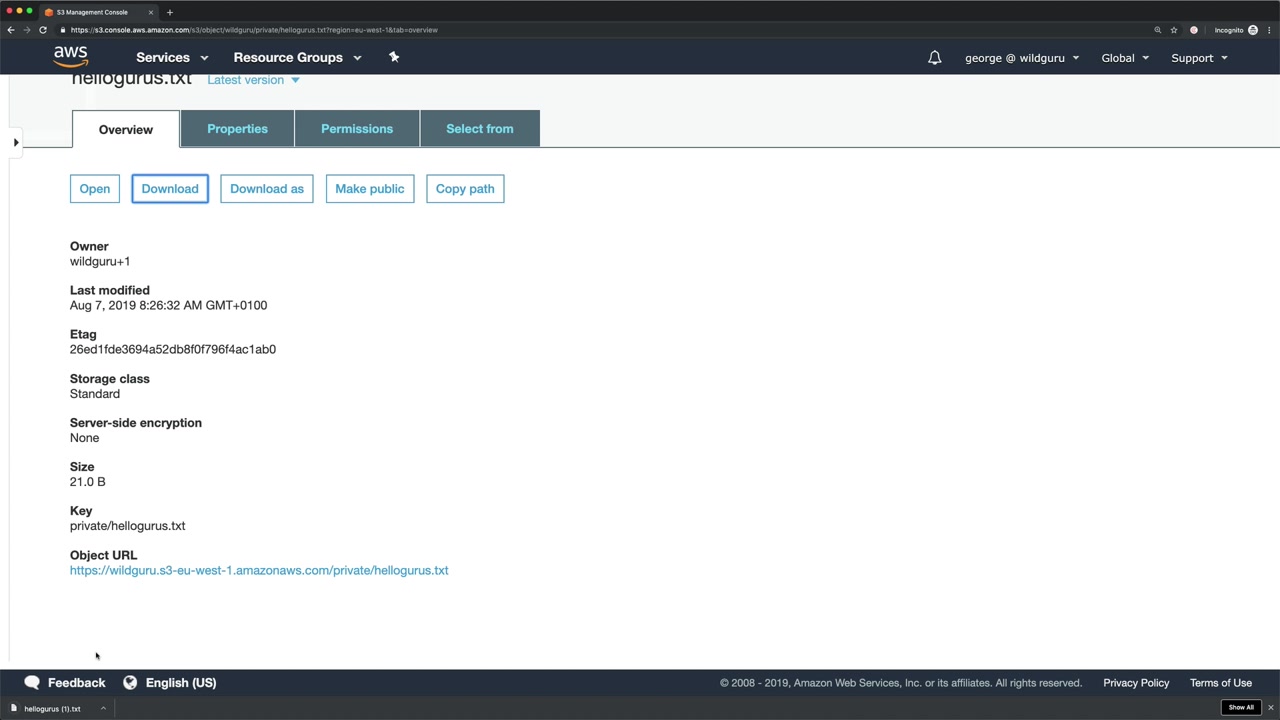Open a new browser tab with plus
The height and width of the screenshot is (720, 1280).
(x=170, y=12)
